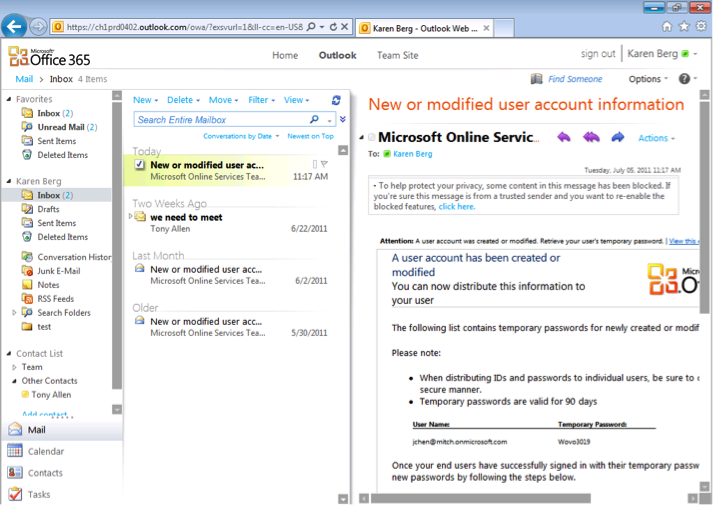Viewport: 713px width, 505px height.
Task: Open Sent Items under Favorites
Action: tap(56, 141)
